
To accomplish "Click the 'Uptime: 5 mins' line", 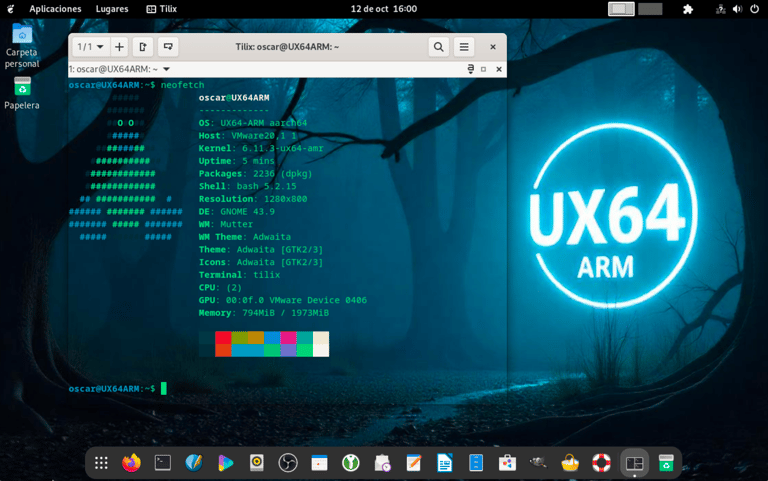I will pyautogui.click(x=237, y=161).
